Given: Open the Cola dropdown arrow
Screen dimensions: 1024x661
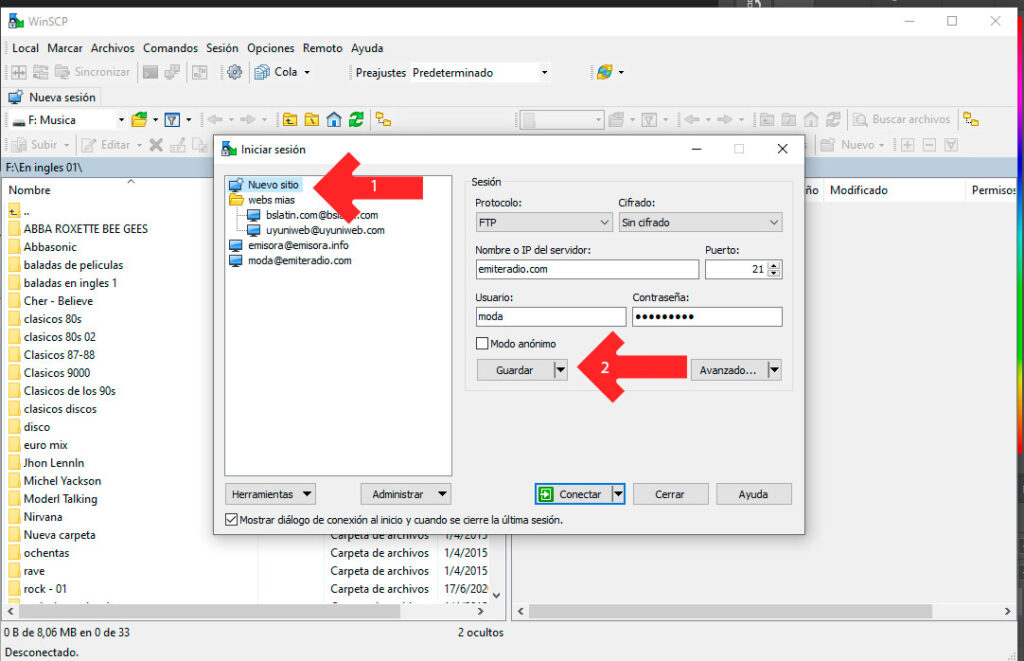Looking at the screenshot, I should [x=307, y=73].
